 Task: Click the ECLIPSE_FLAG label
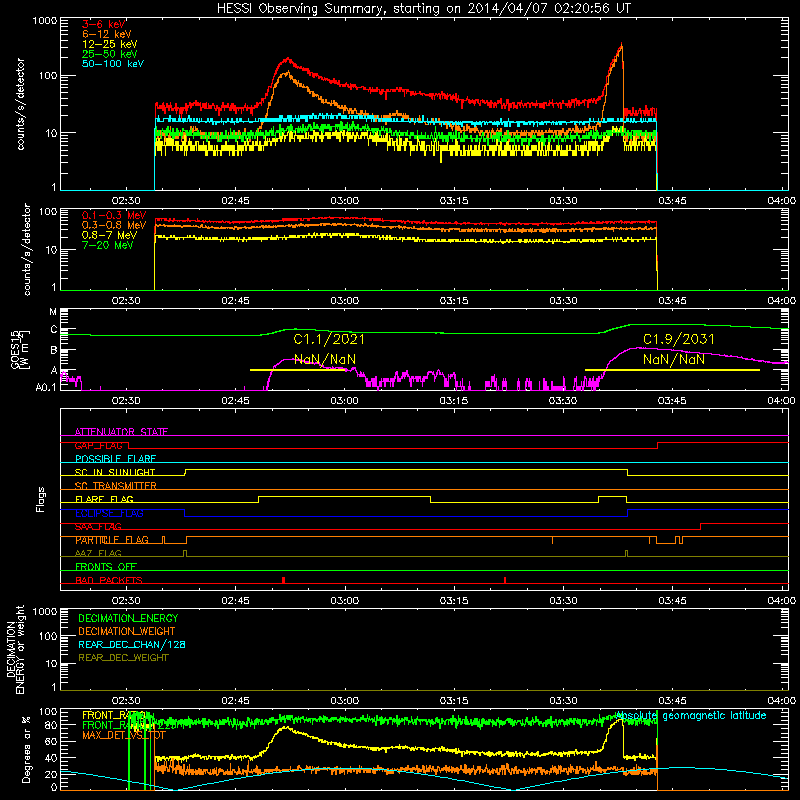pos(109,513)
